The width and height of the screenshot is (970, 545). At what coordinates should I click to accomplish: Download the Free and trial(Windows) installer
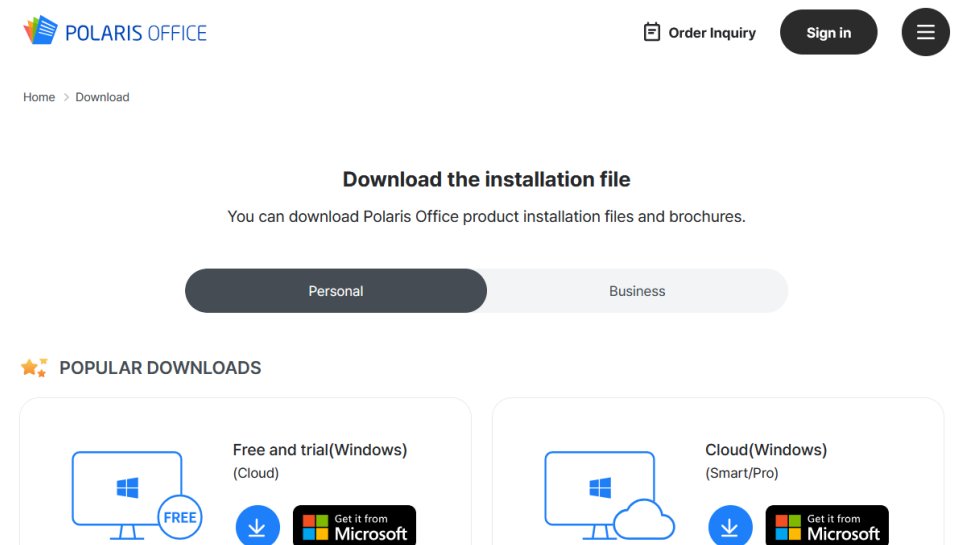(x=257, y=526)
